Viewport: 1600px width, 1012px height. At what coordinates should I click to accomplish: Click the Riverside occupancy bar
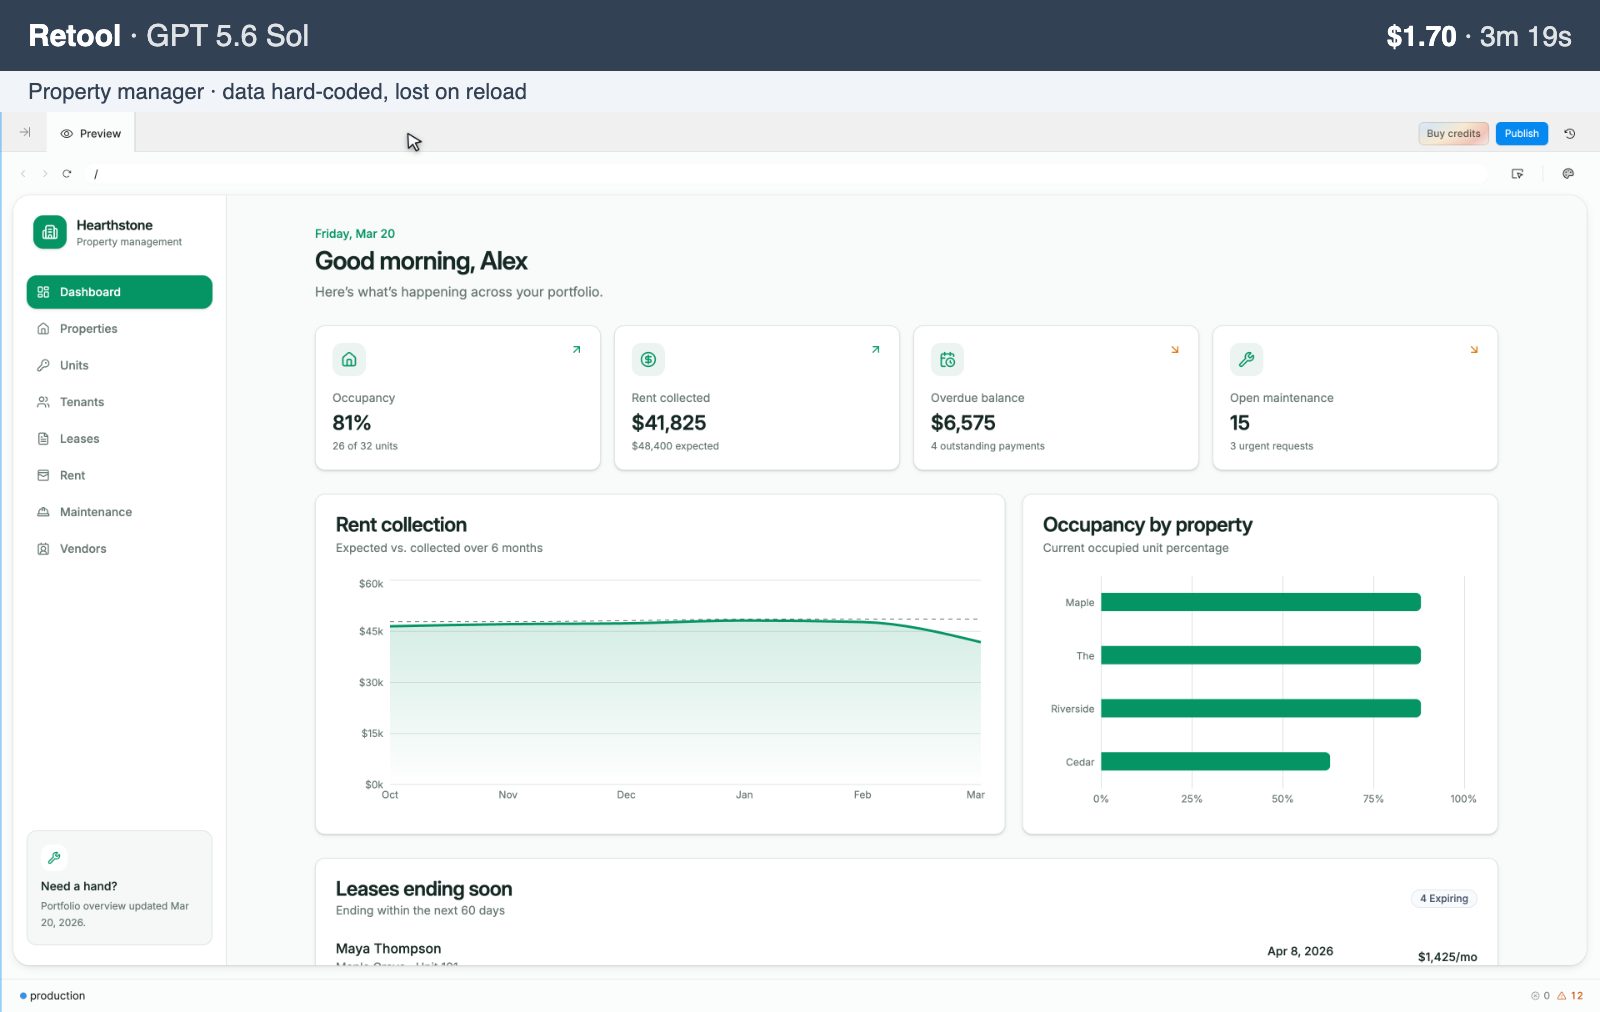pyautogui.click(x=1261, y=708)
